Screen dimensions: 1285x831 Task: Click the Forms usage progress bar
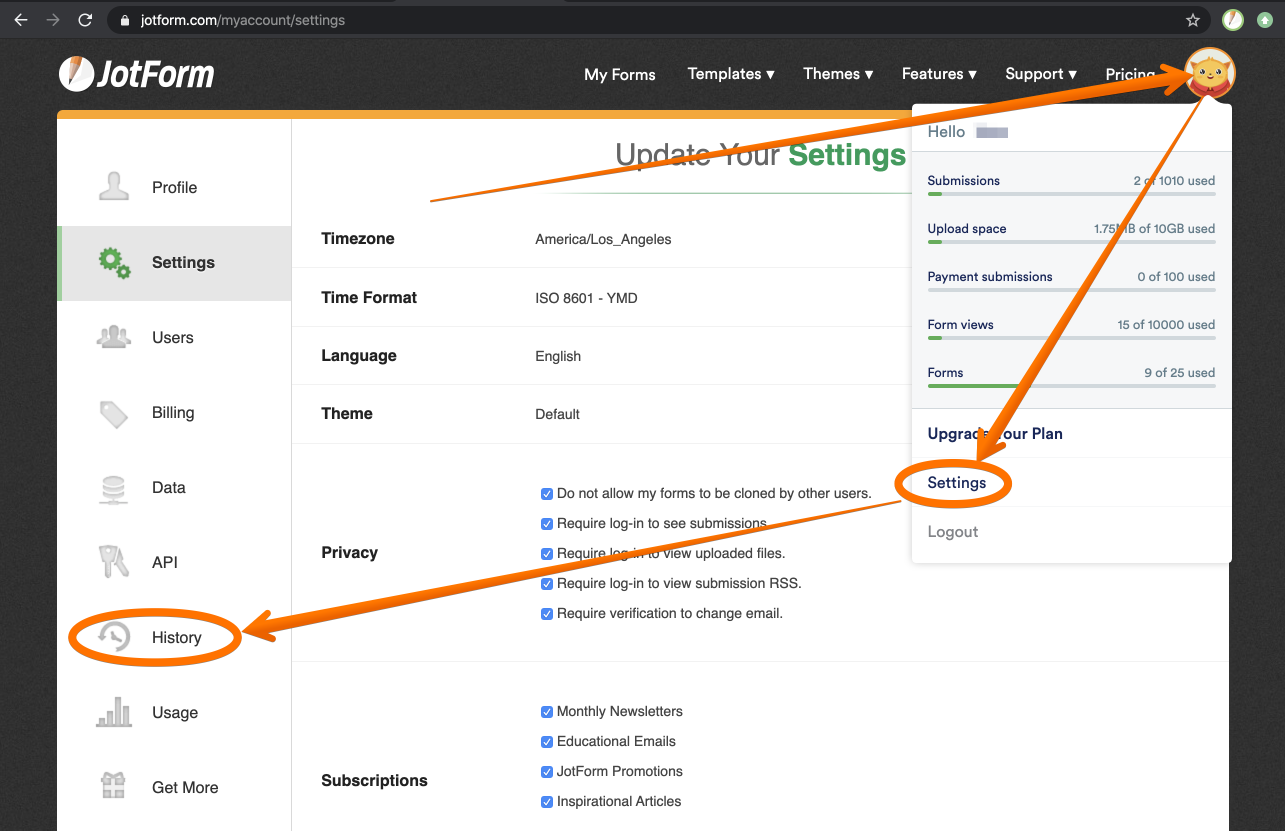click(1071, 386)
